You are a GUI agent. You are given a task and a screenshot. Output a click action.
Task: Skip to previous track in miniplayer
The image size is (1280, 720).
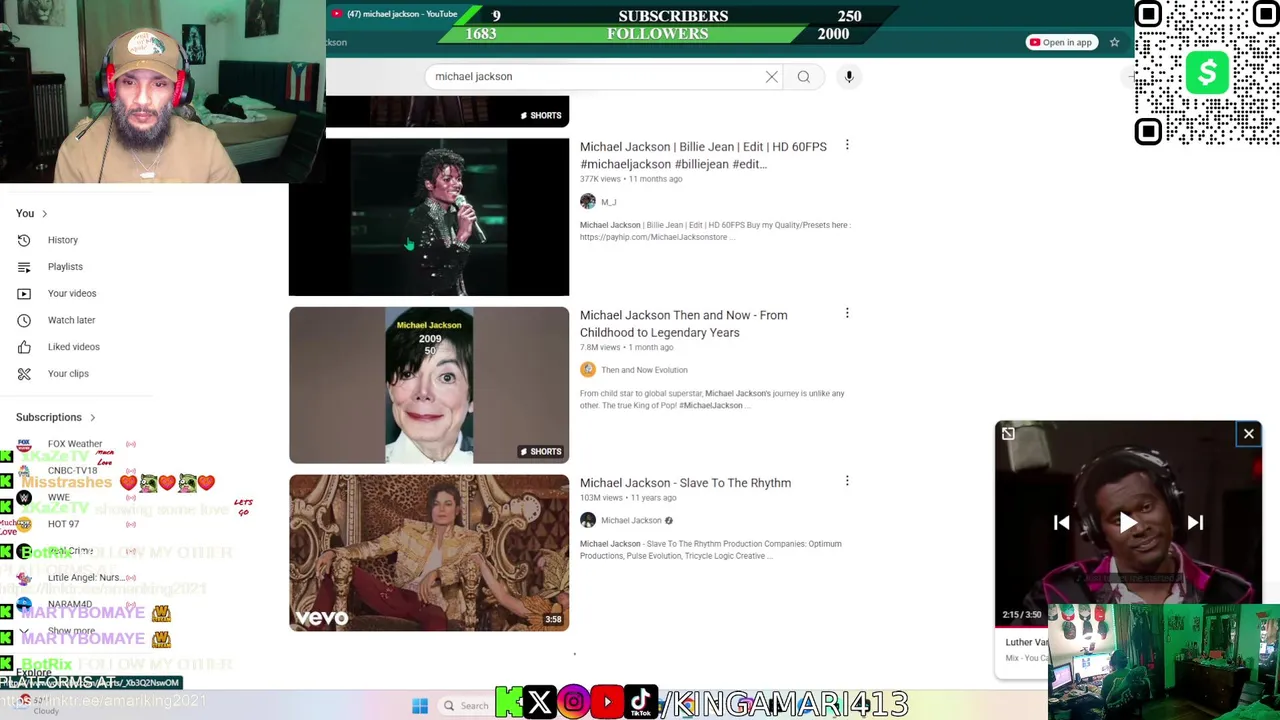1062,522
